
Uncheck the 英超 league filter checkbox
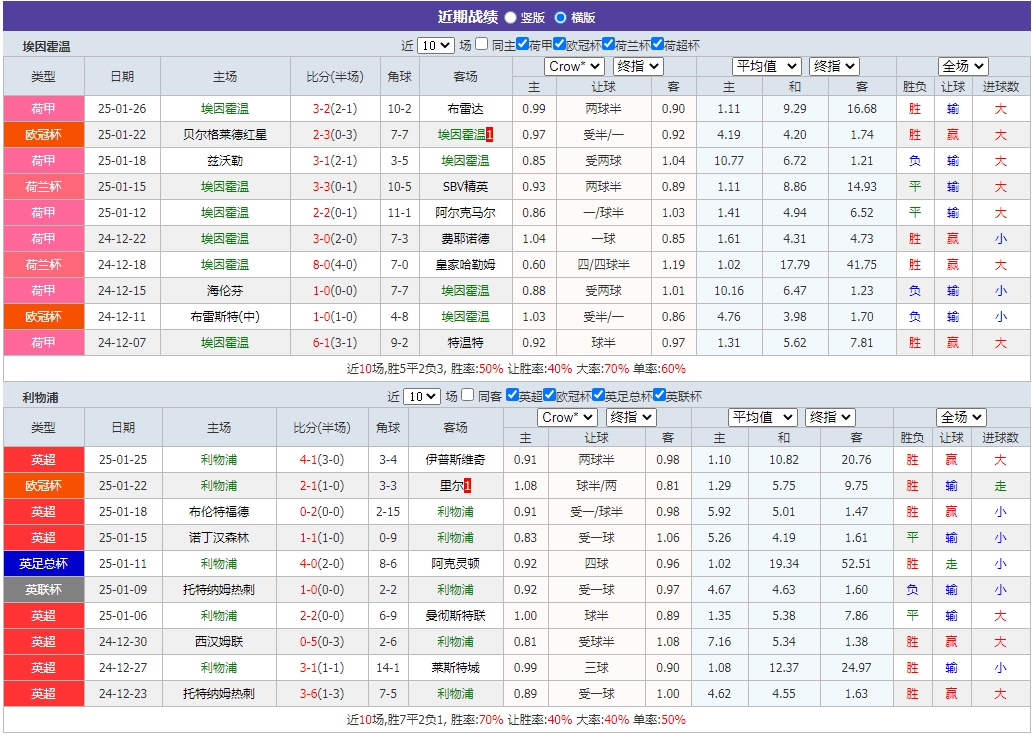[510, 392]
